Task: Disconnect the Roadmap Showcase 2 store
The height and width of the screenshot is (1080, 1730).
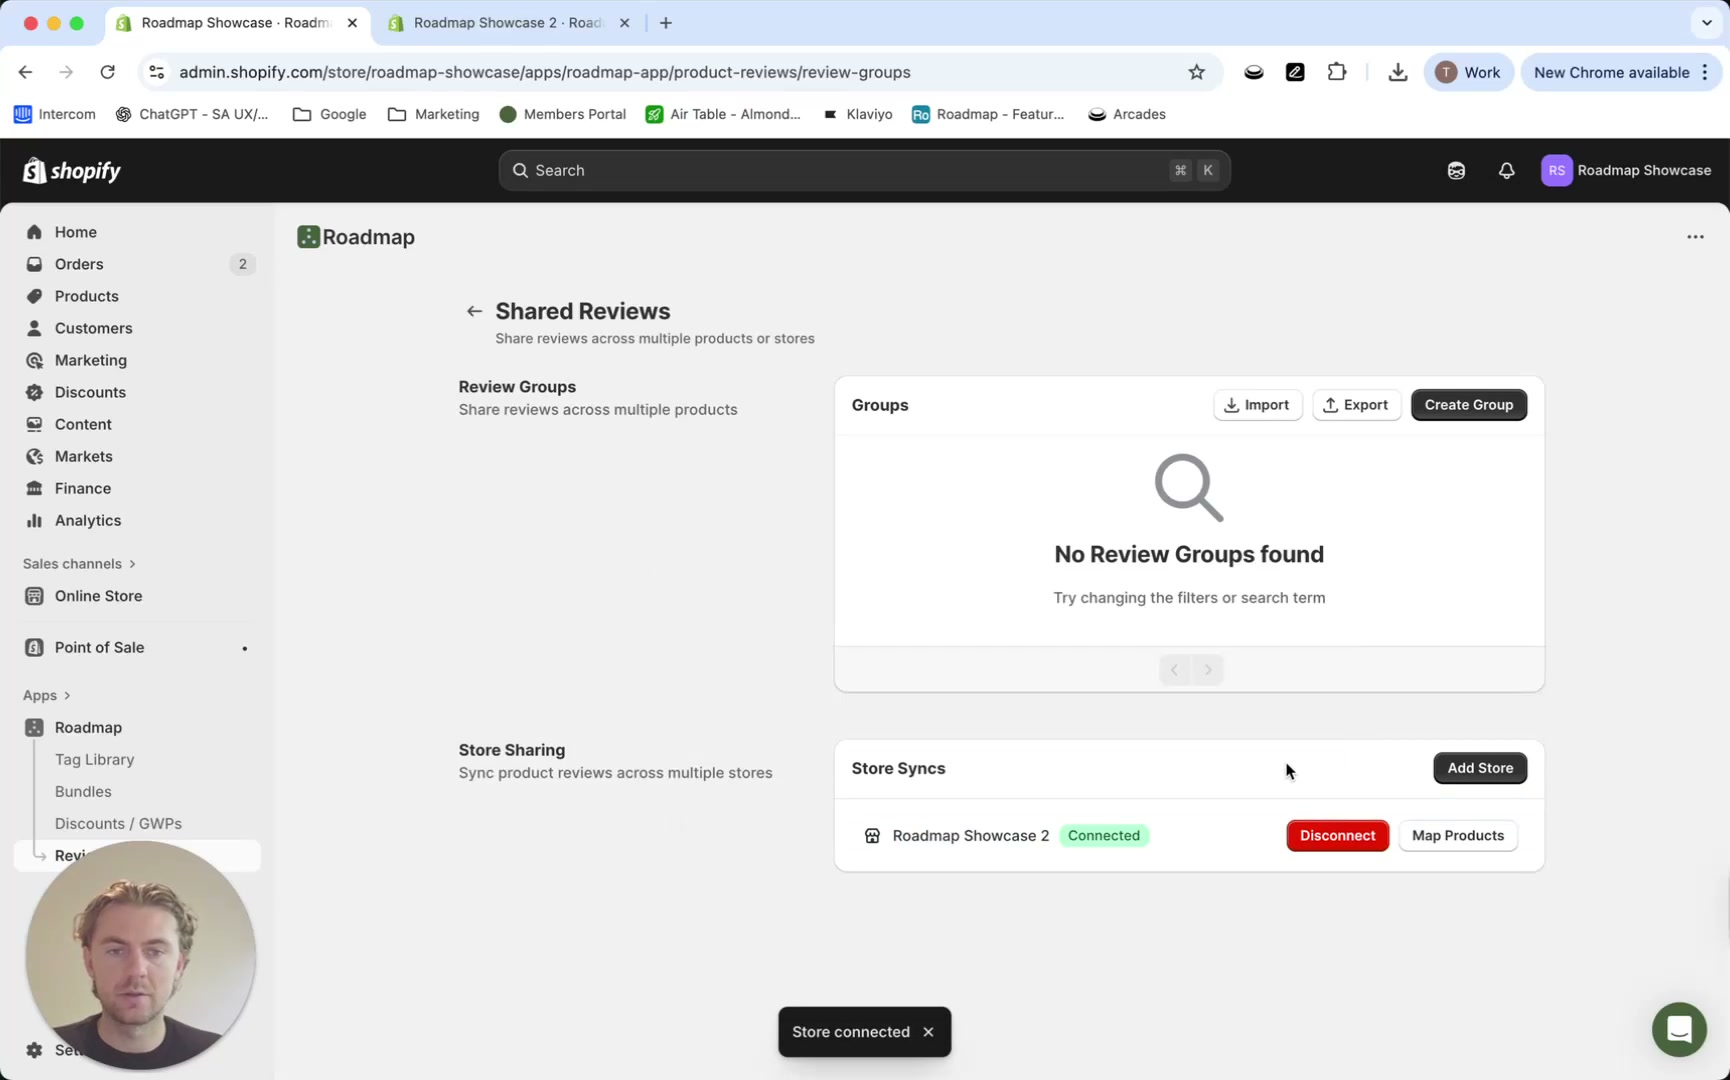Action: (x=1337, y=835)
